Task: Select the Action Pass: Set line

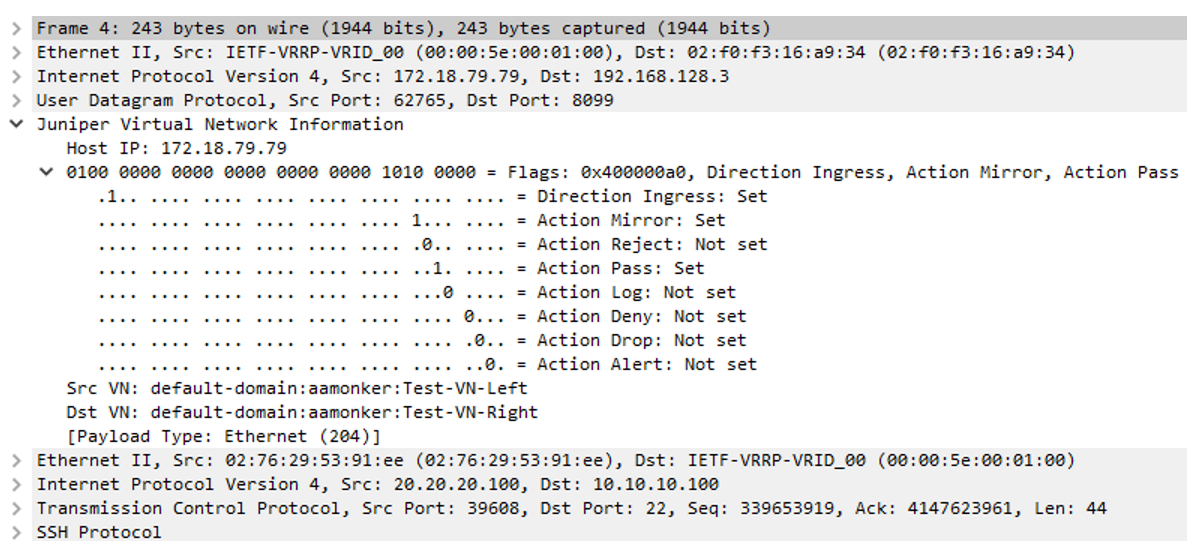Action: pyautogui.click(x=401, y=268)
